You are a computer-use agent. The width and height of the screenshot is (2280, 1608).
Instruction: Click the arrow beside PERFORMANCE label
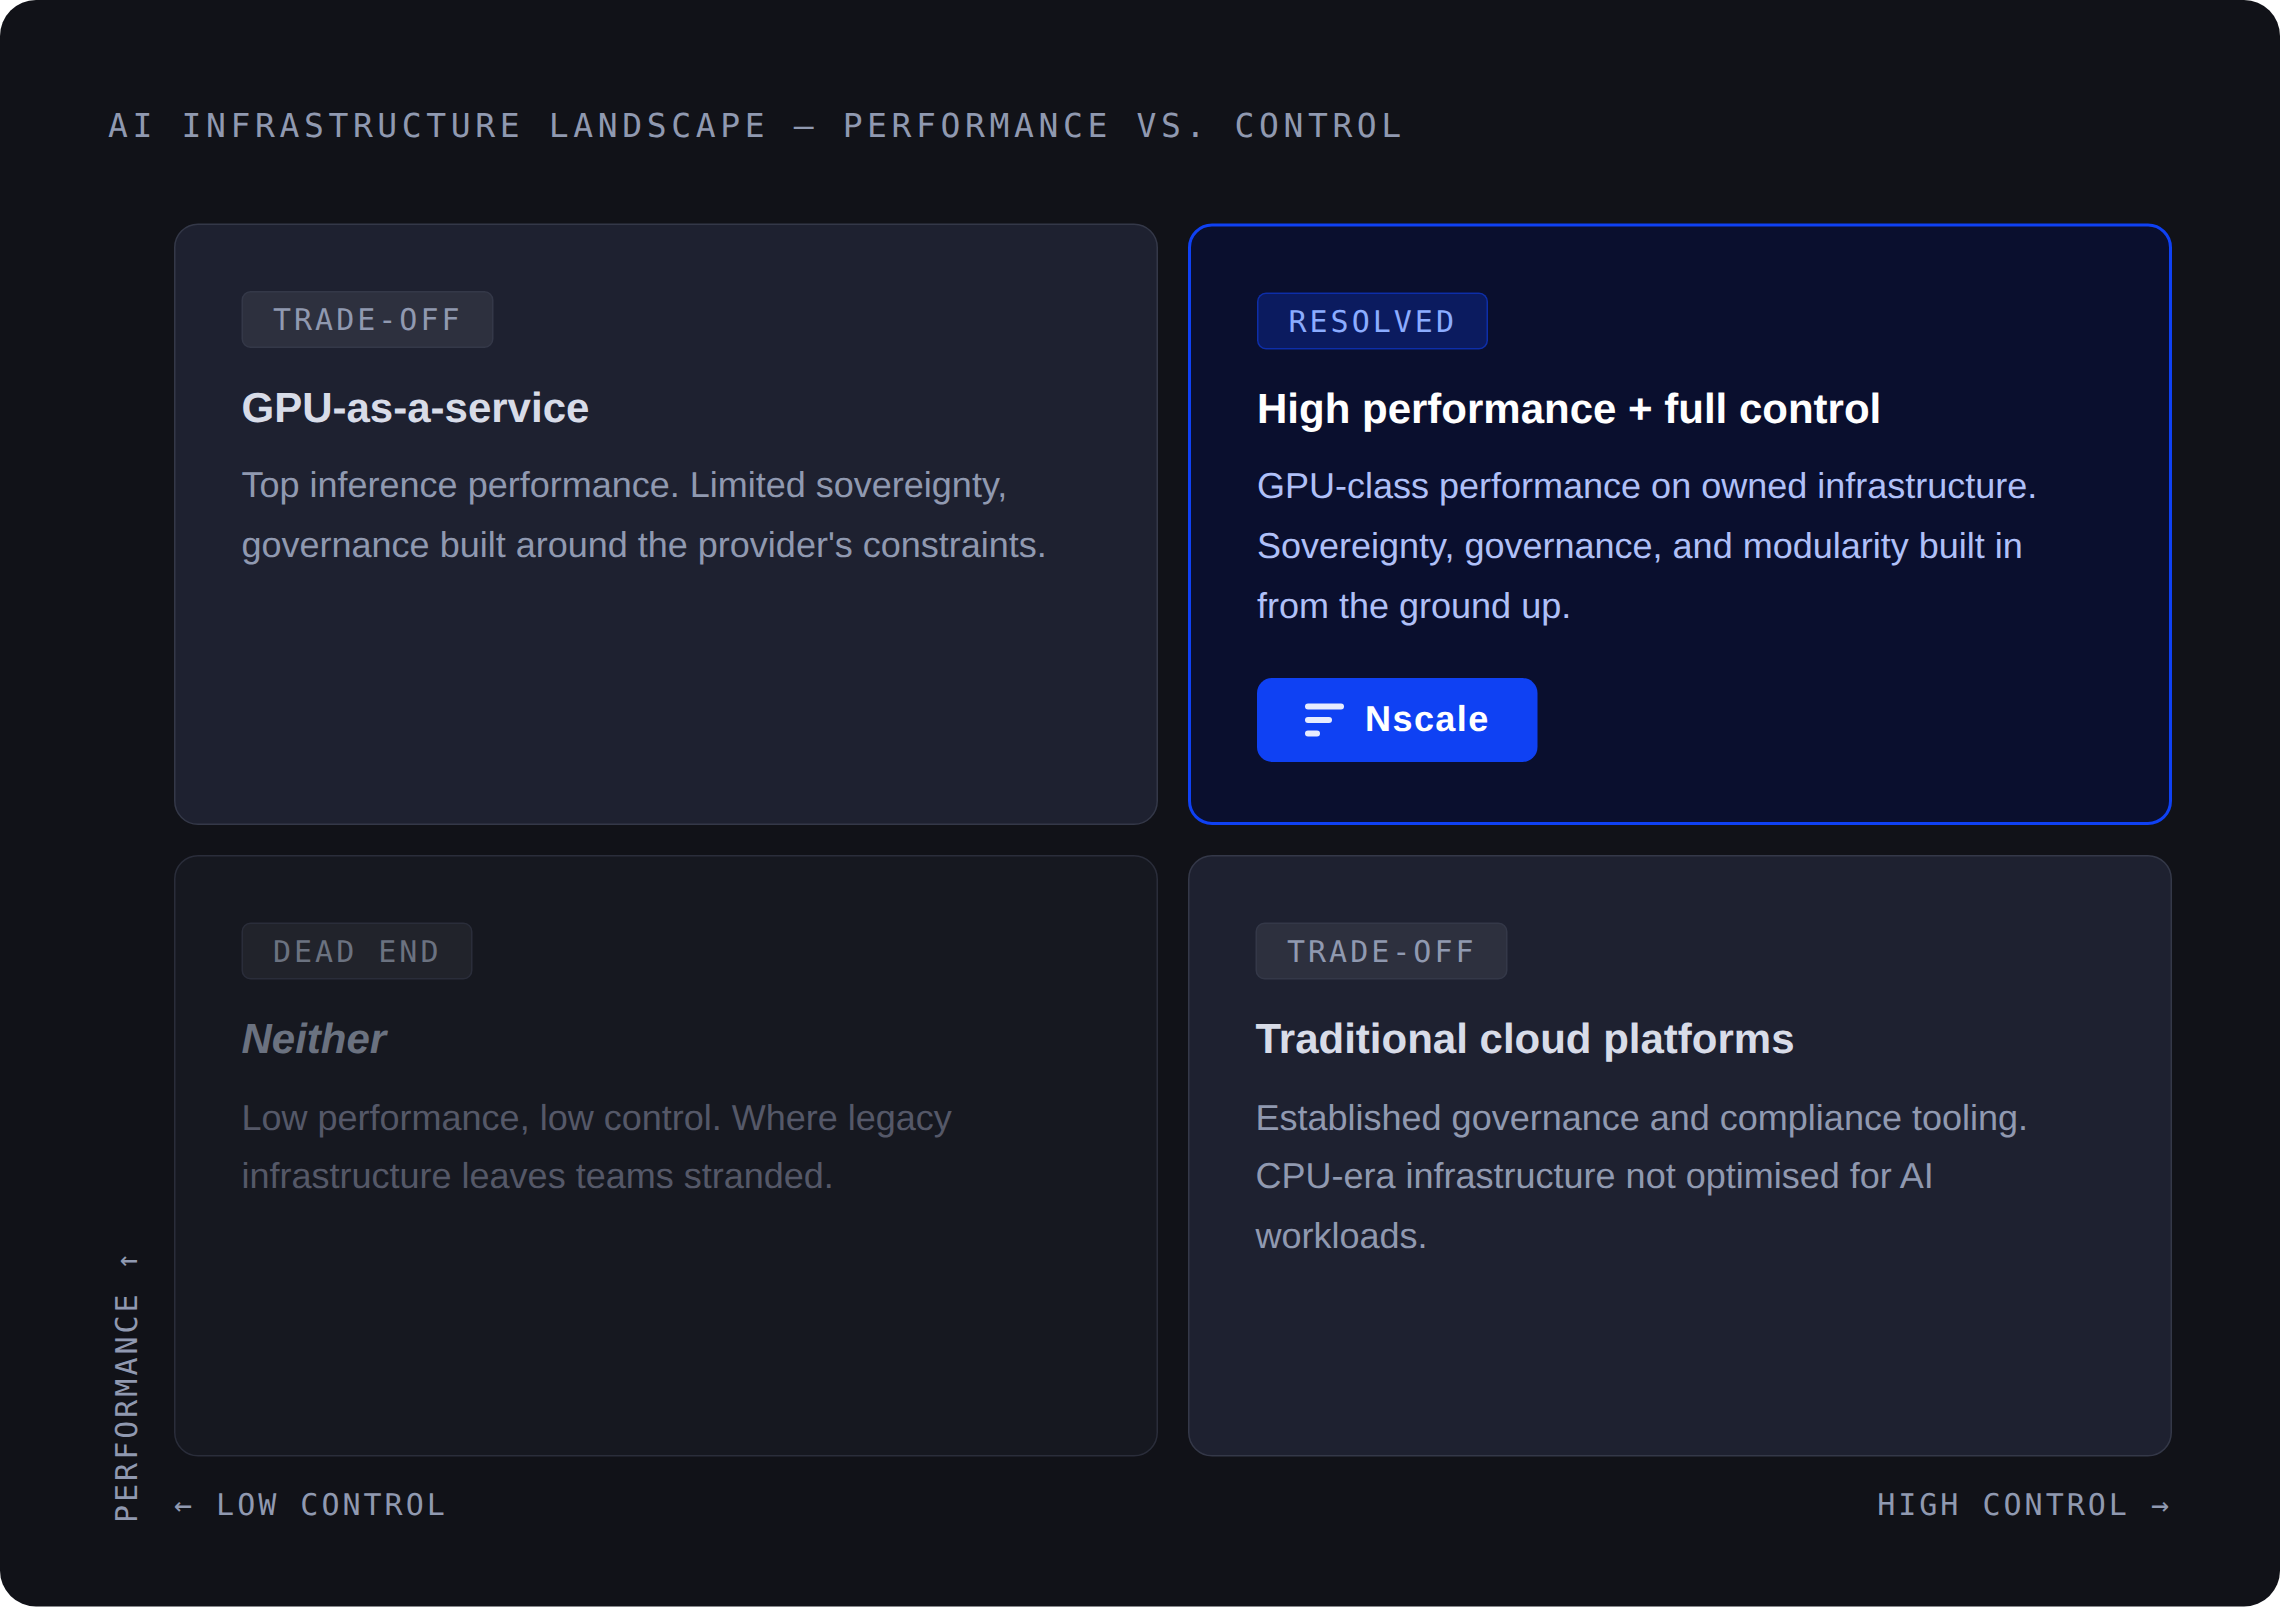(129, 1261)
